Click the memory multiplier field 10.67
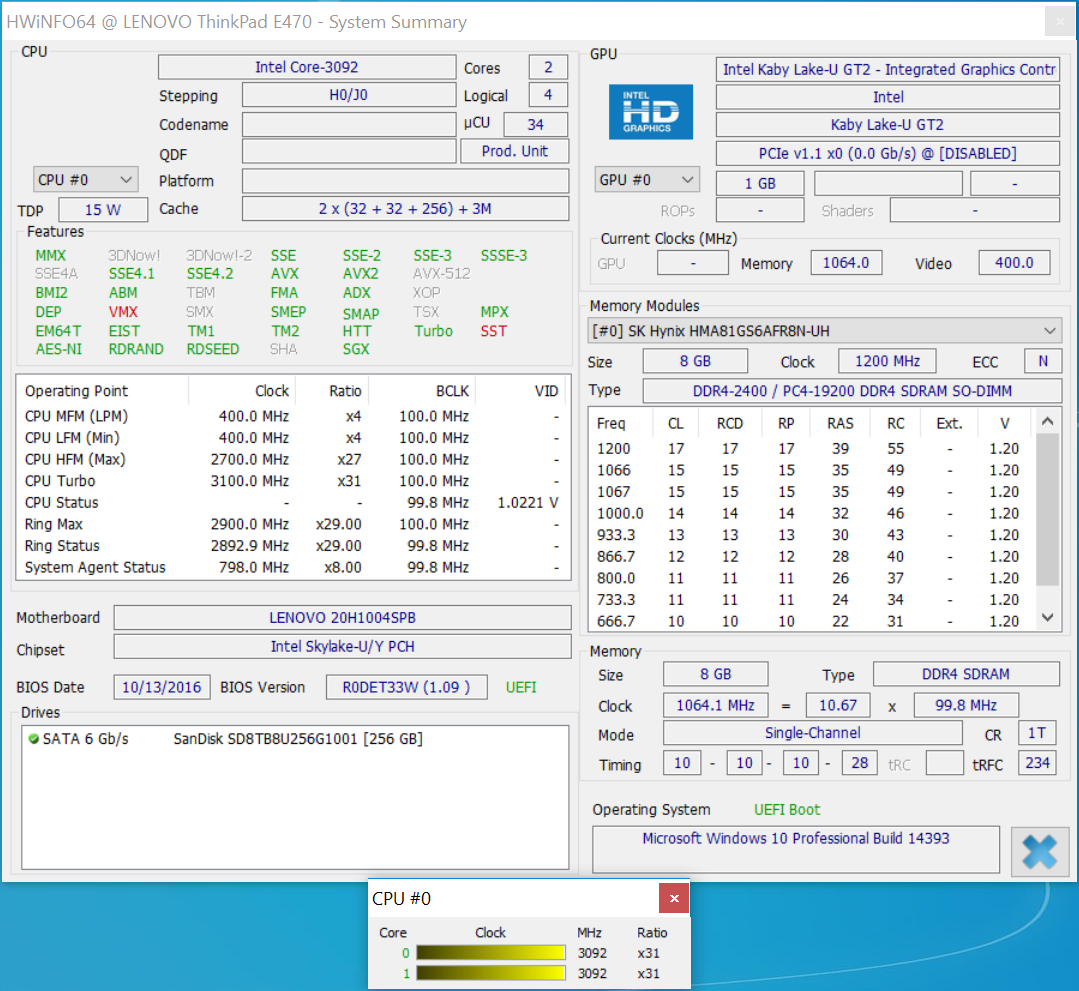Image resolution: width=1079 pixels, height=991 pixels. pyautogui.click(x=838, y=705)
